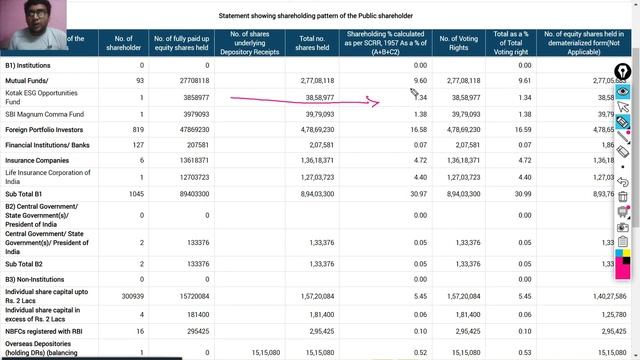Click the 30.97 shareholding percentage
Screen dimensions: 640x360
tap(418, 194)
